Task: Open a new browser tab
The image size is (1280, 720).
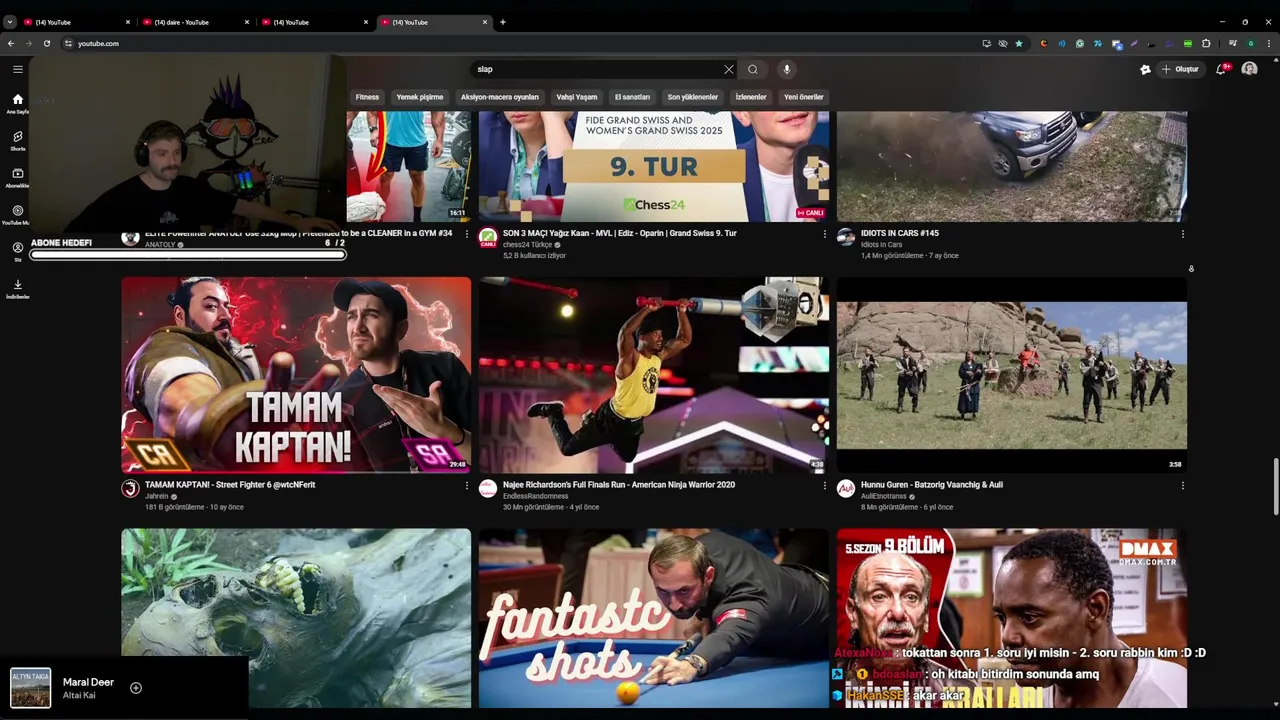Action: (503, 22)
